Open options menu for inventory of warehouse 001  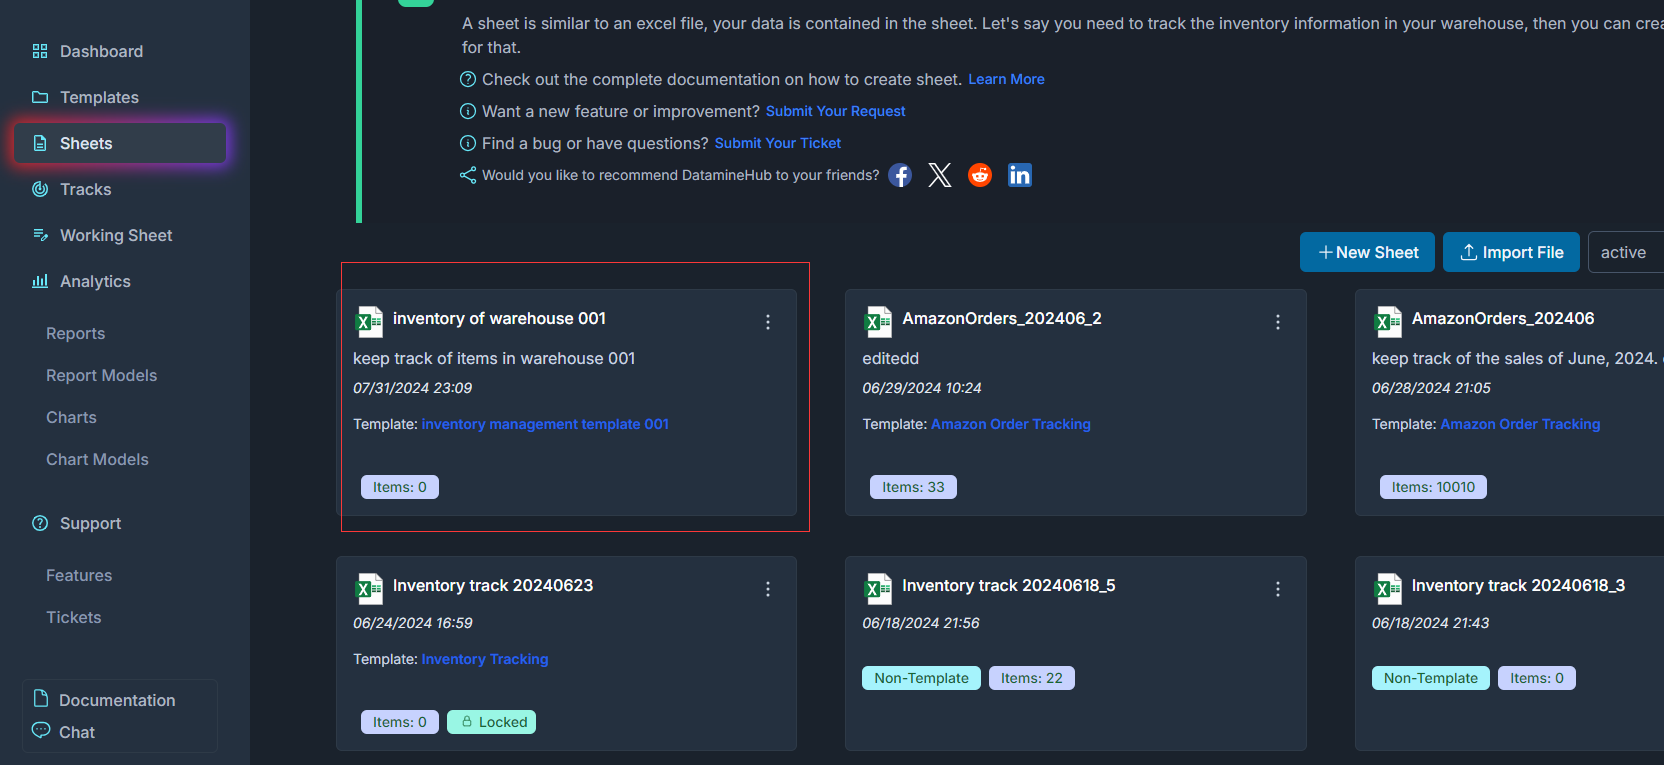[768, 322]
